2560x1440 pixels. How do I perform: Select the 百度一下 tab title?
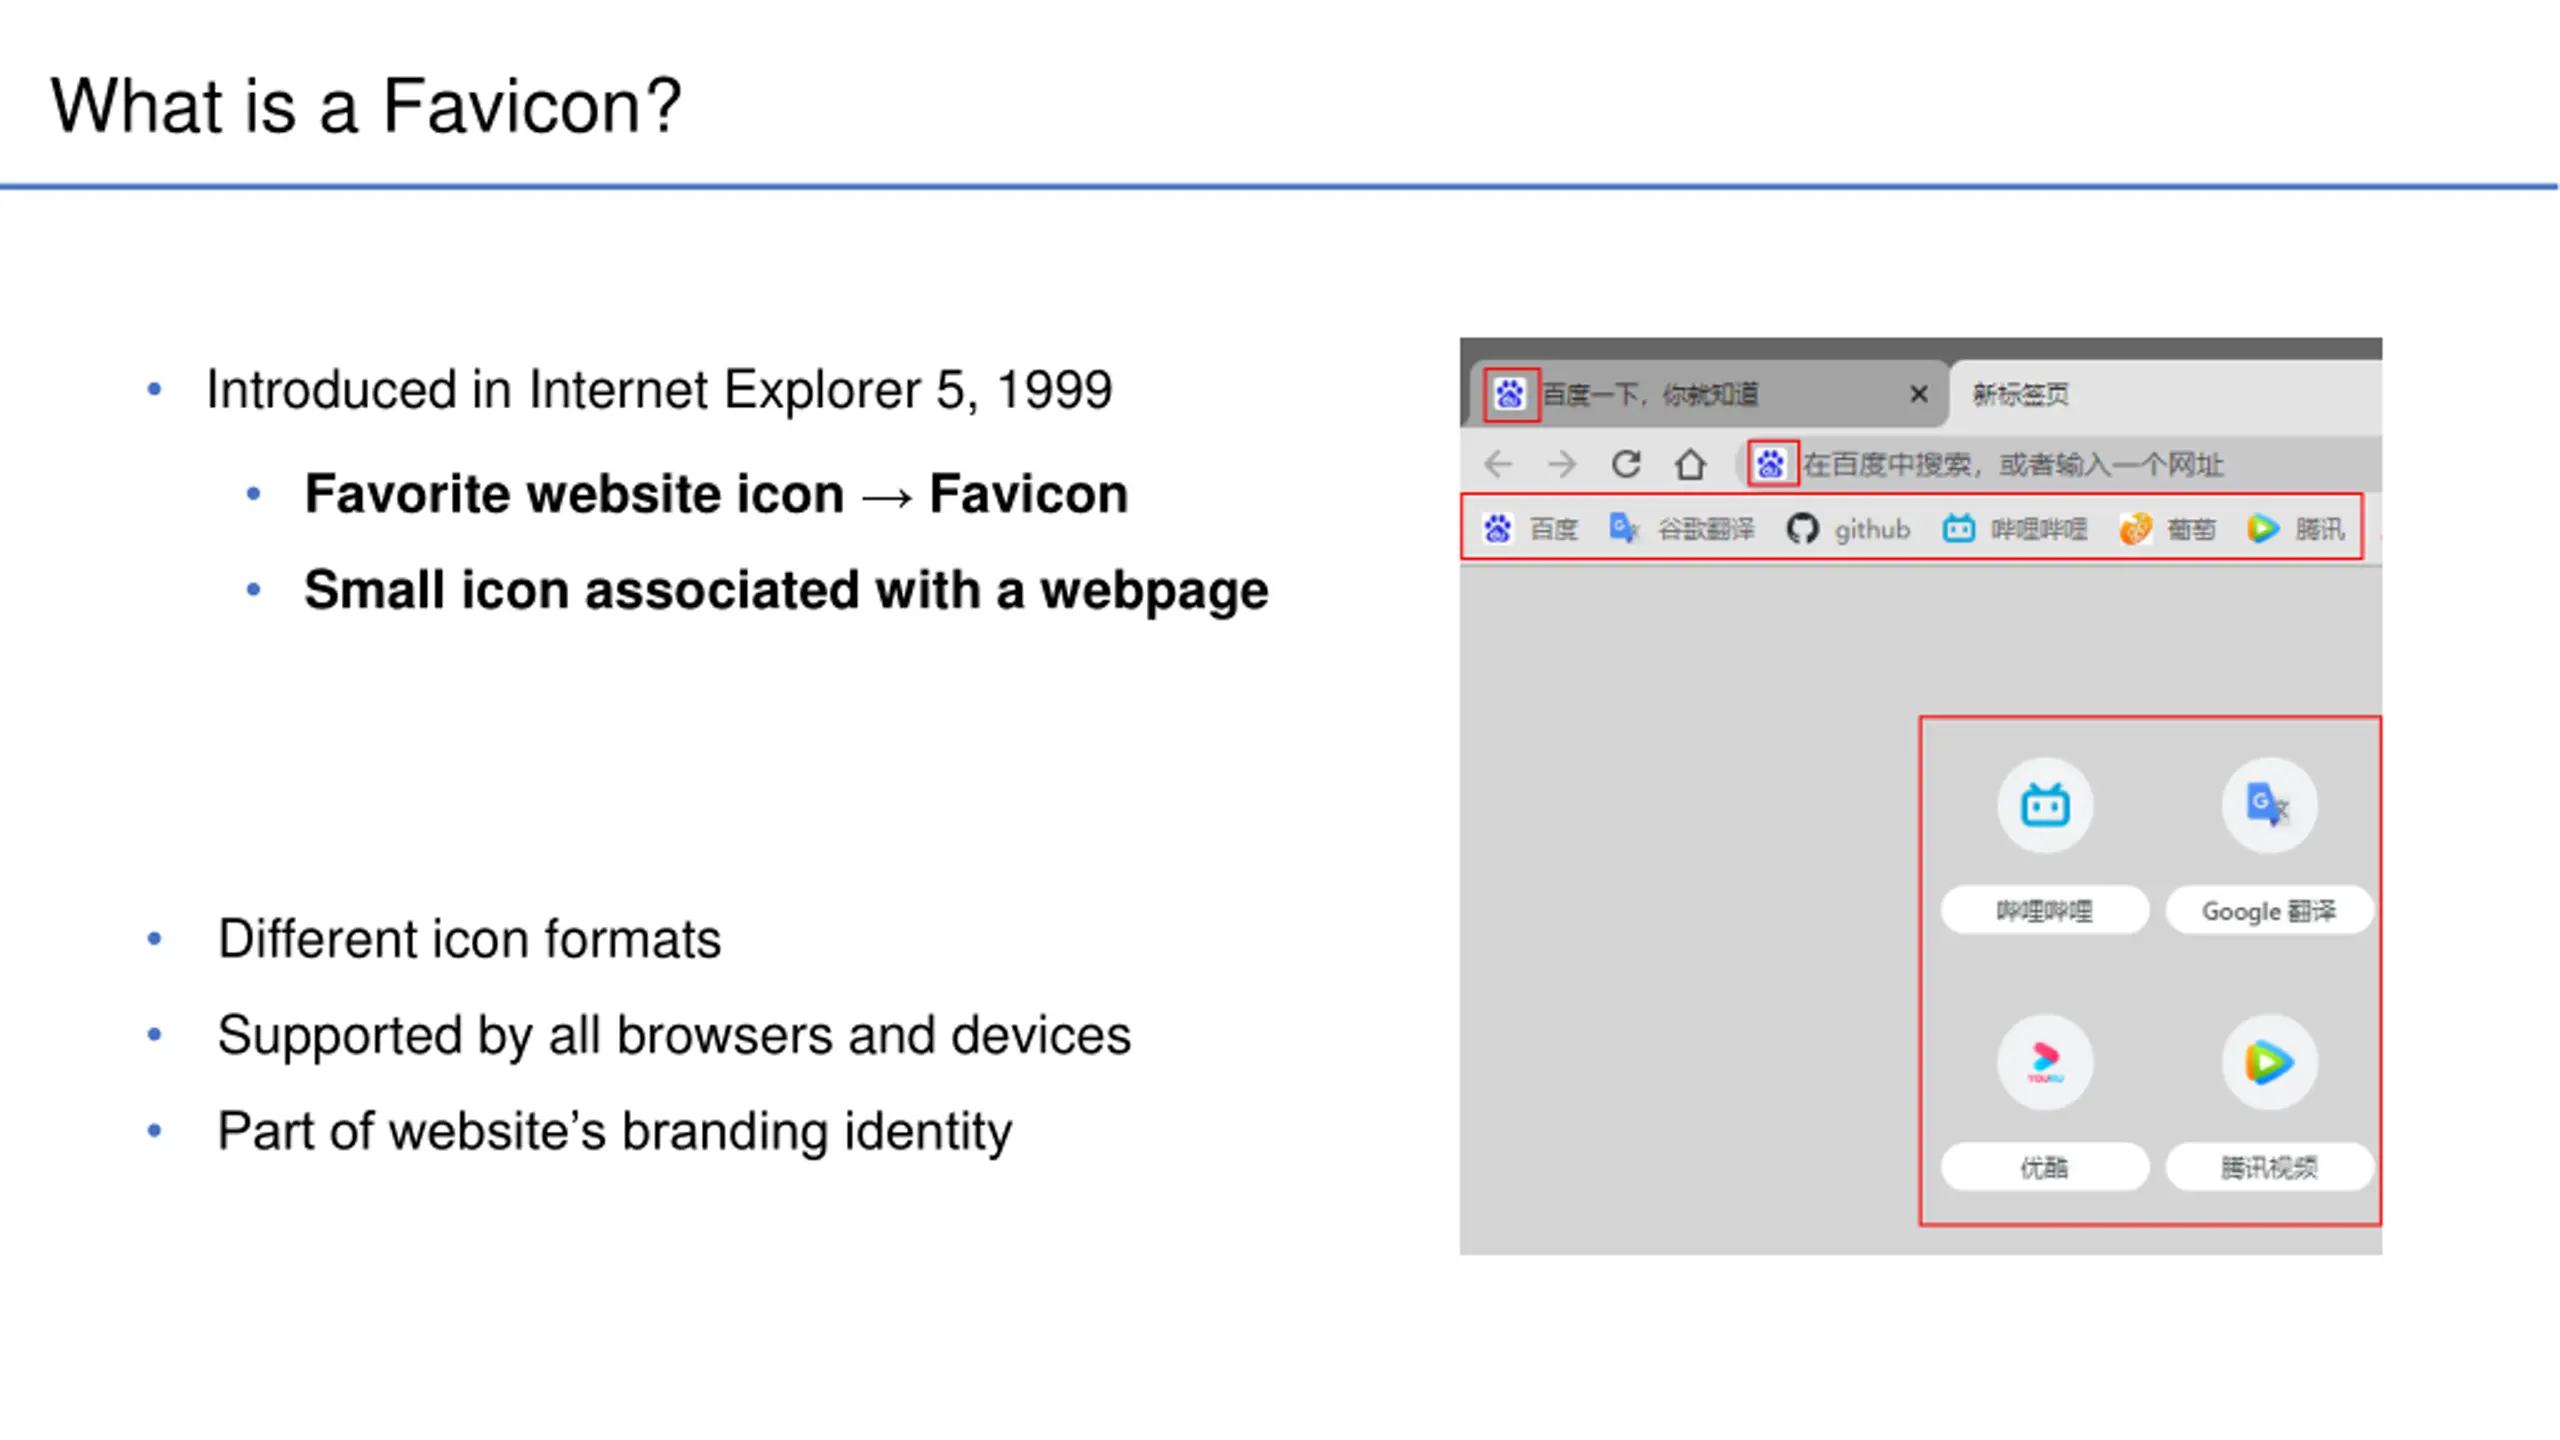coord(1650,394)
